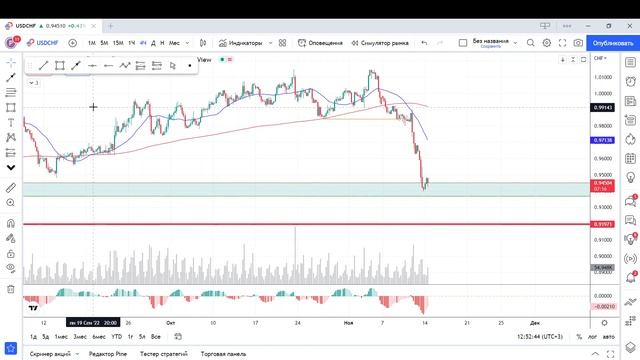Pick rectangle in floating favorites toolbar
The image size is (640, 360).
coord(60,65)
